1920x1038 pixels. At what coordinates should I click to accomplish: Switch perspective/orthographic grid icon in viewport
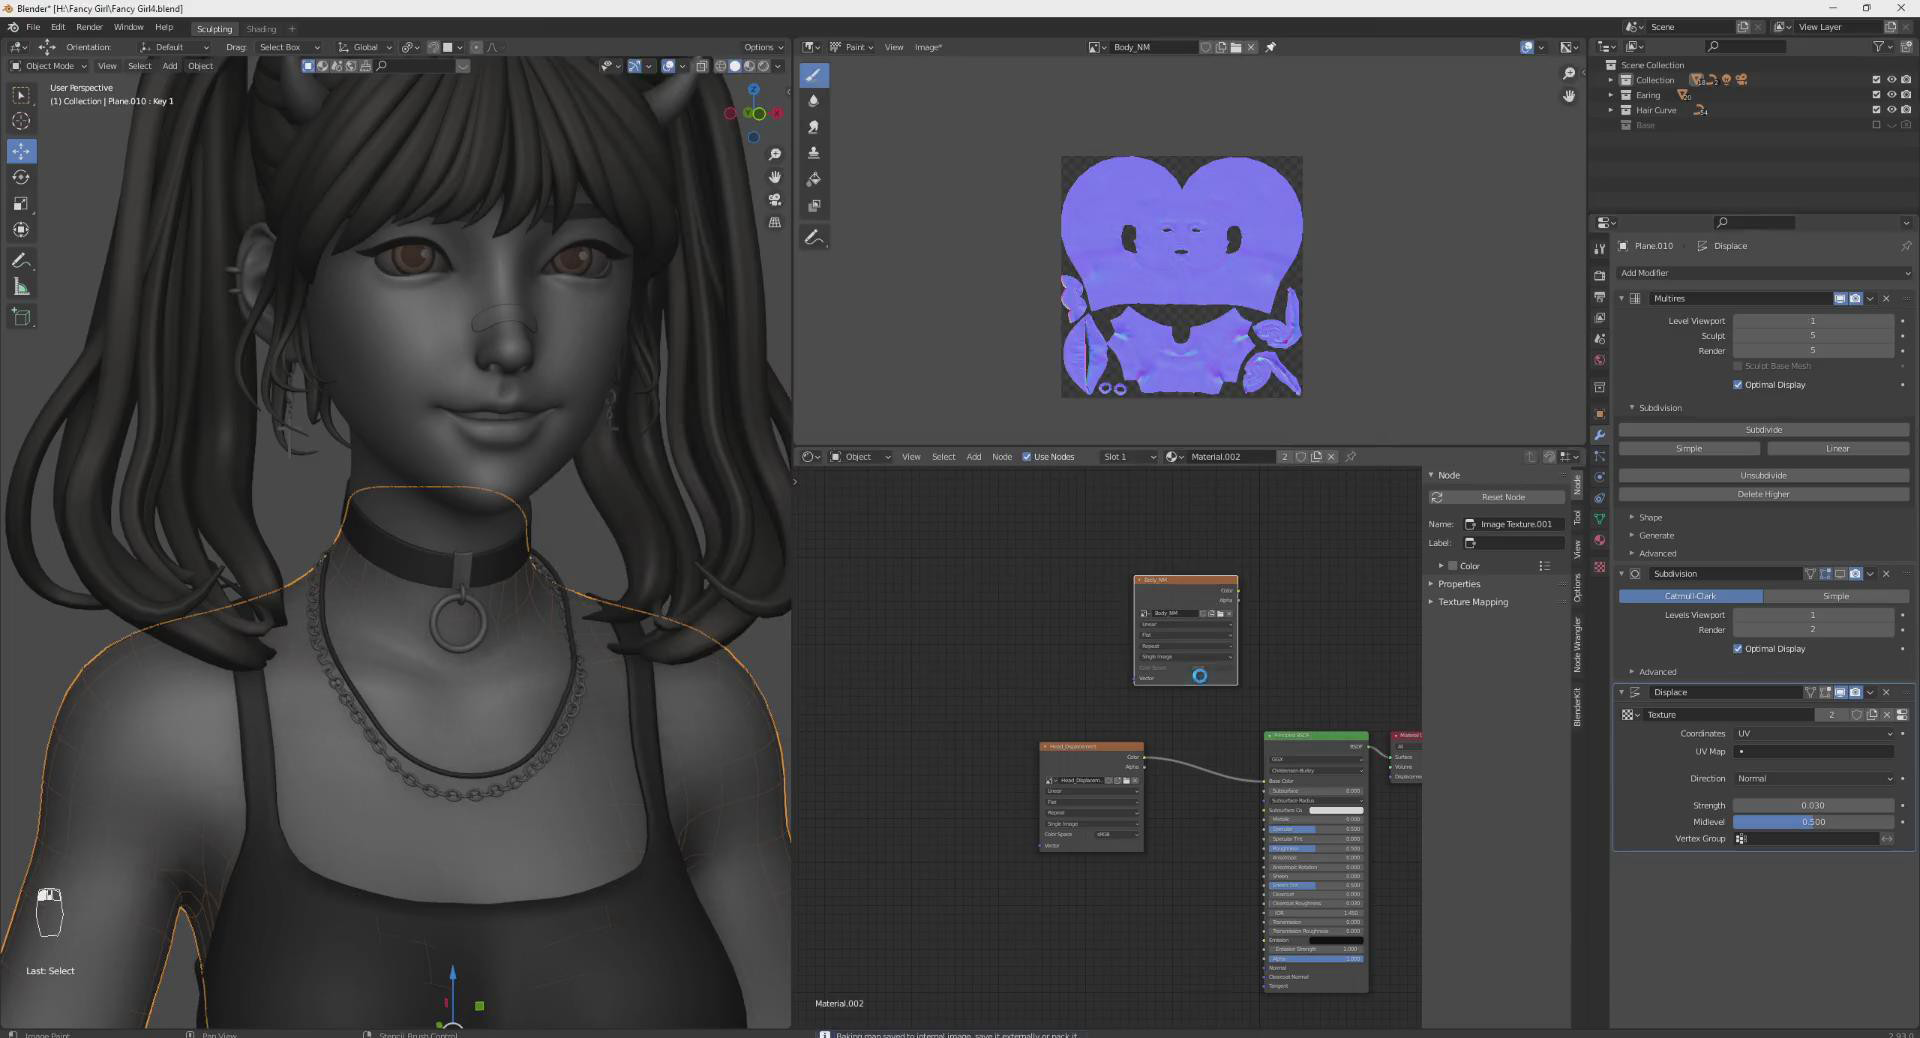click(x=775, y=223)
